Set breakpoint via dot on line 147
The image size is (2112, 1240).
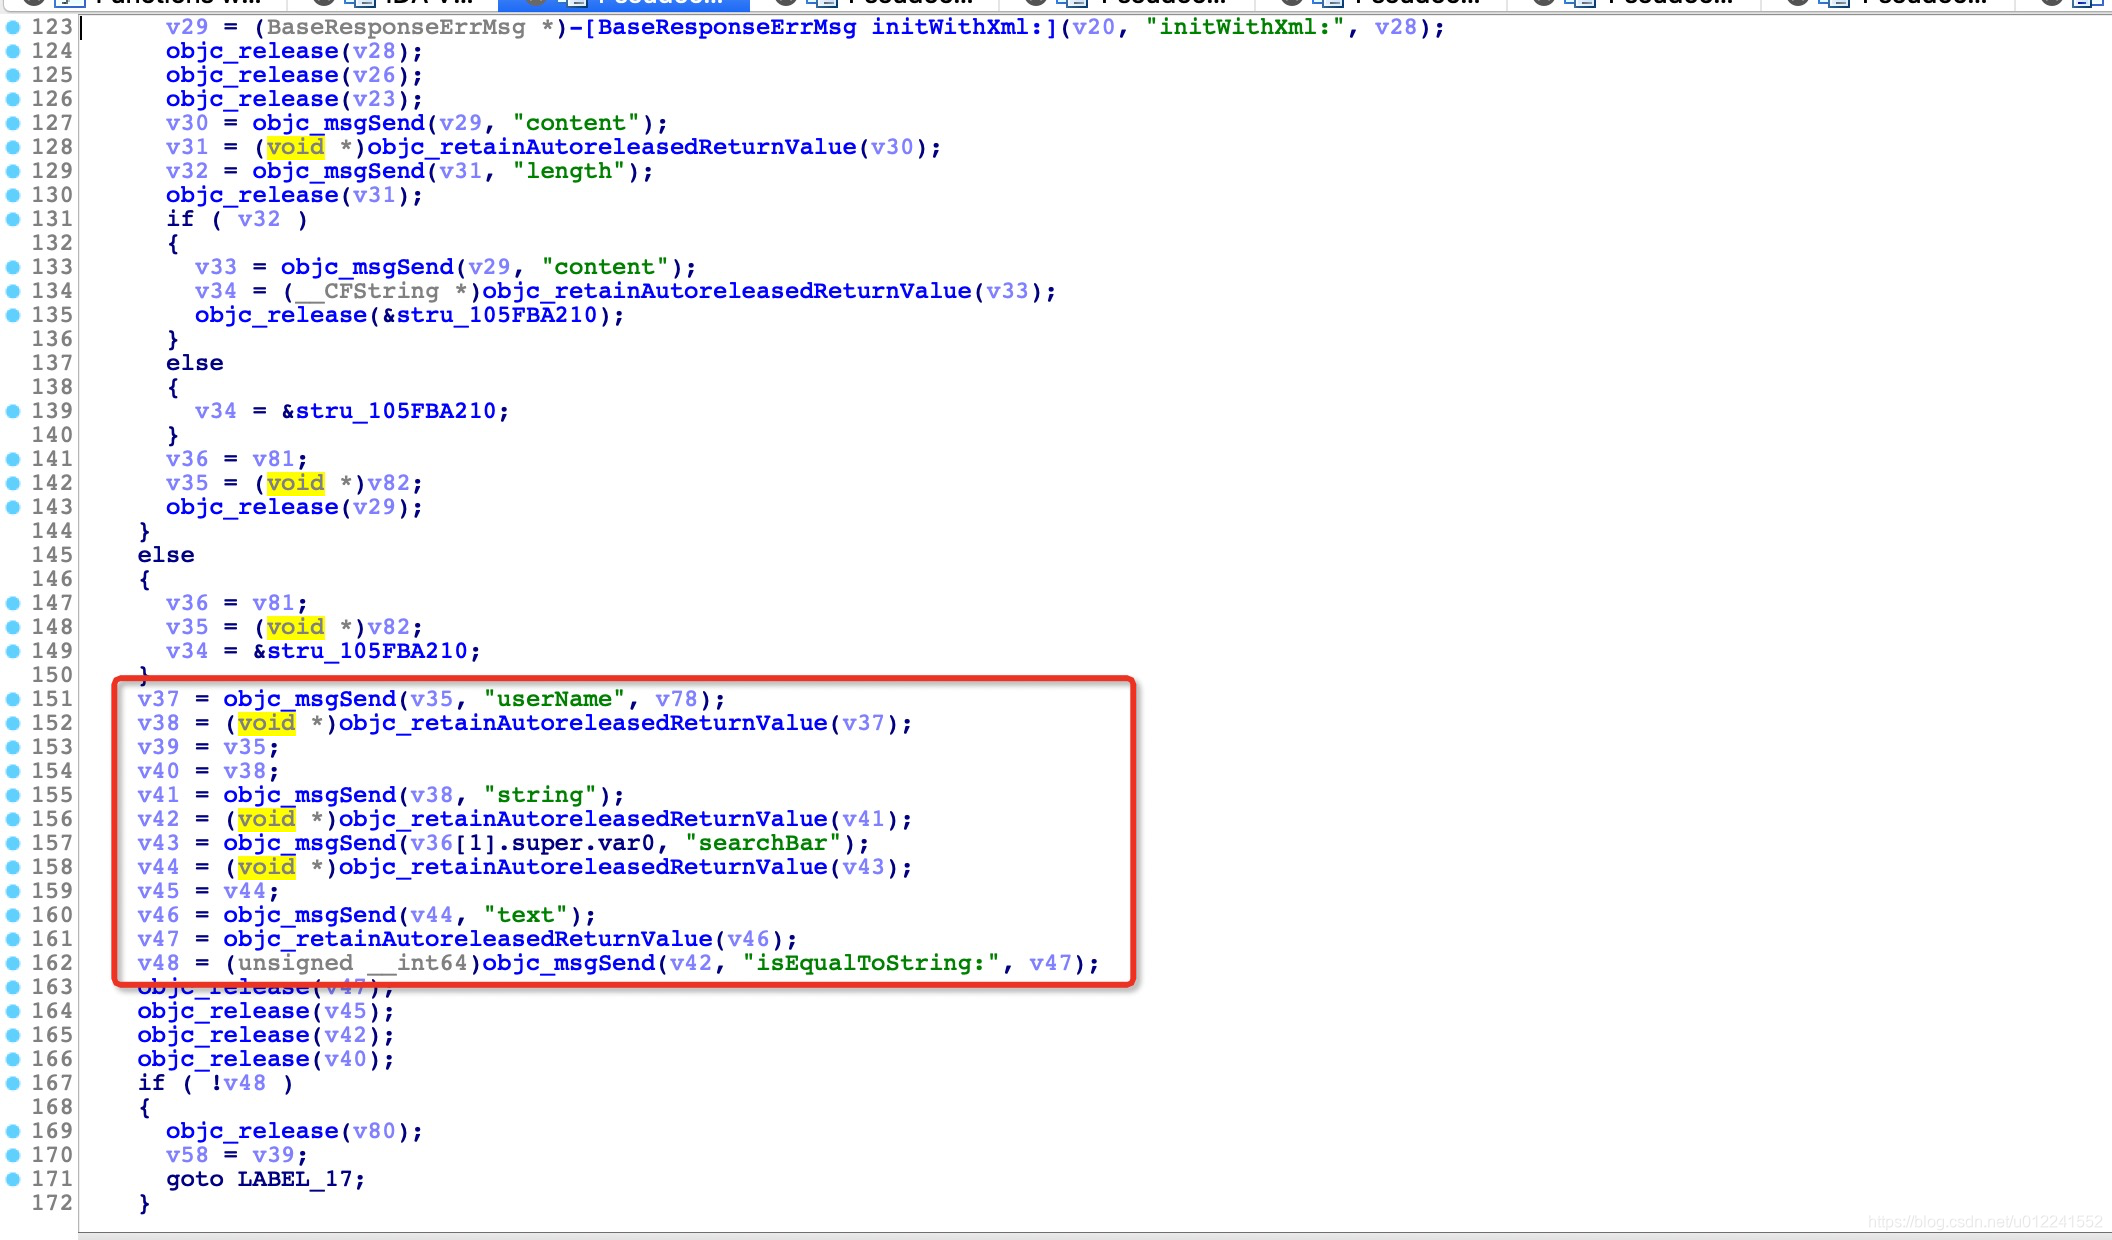coord(13,603)
